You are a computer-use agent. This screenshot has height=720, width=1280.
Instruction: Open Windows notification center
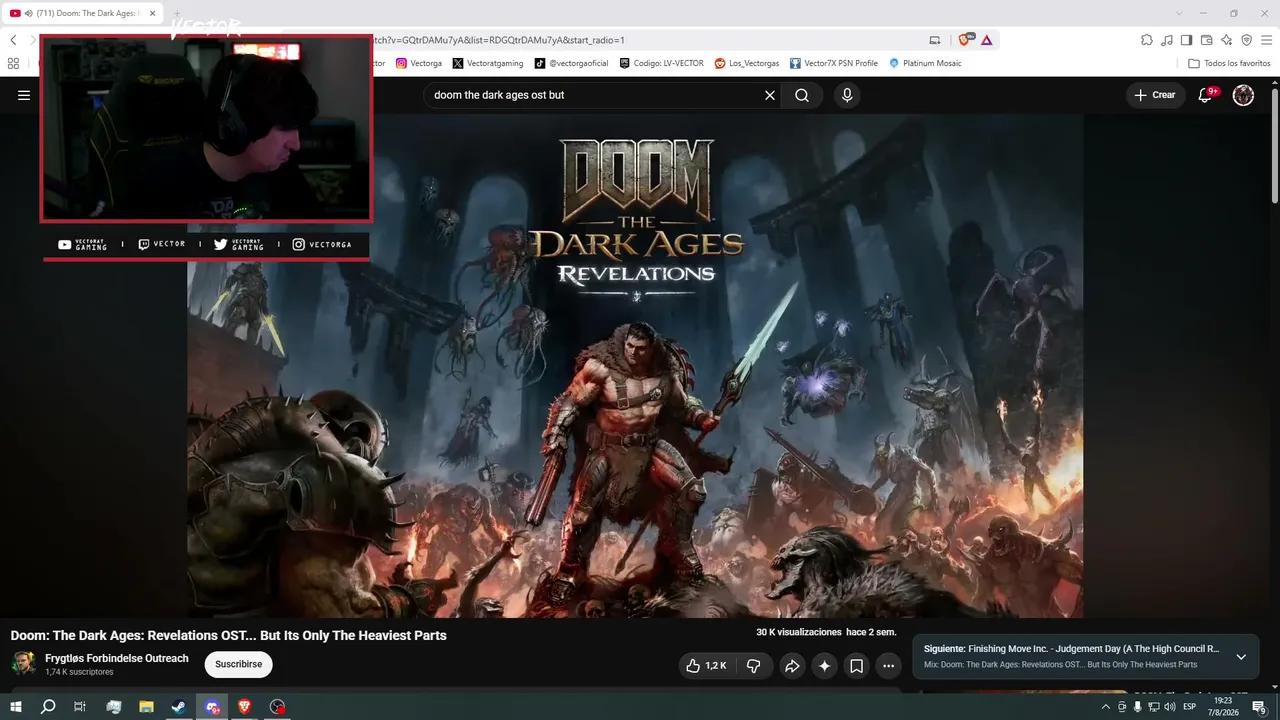point(1259,707)
